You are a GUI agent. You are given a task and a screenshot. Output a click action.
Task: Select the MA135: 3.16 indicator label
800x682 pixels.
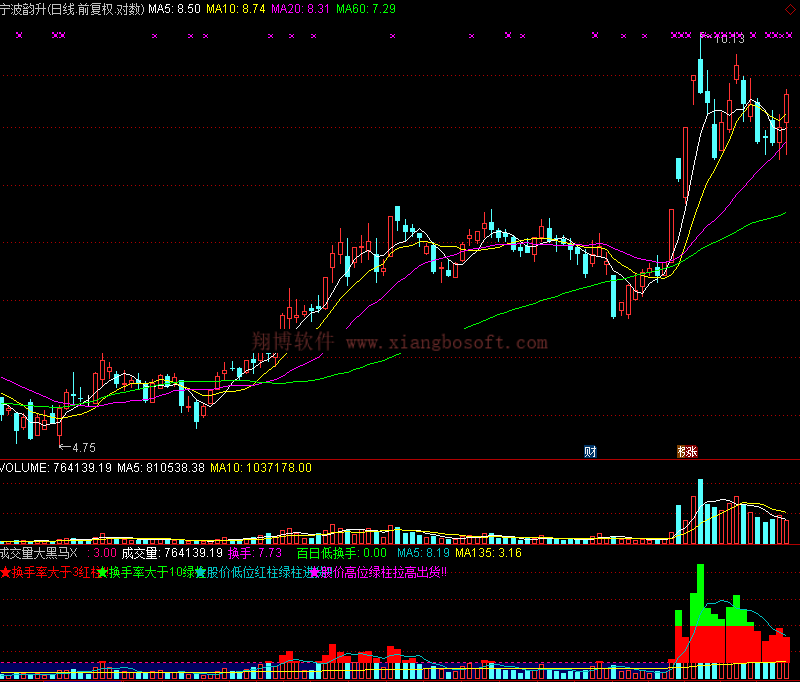[488, 552]
